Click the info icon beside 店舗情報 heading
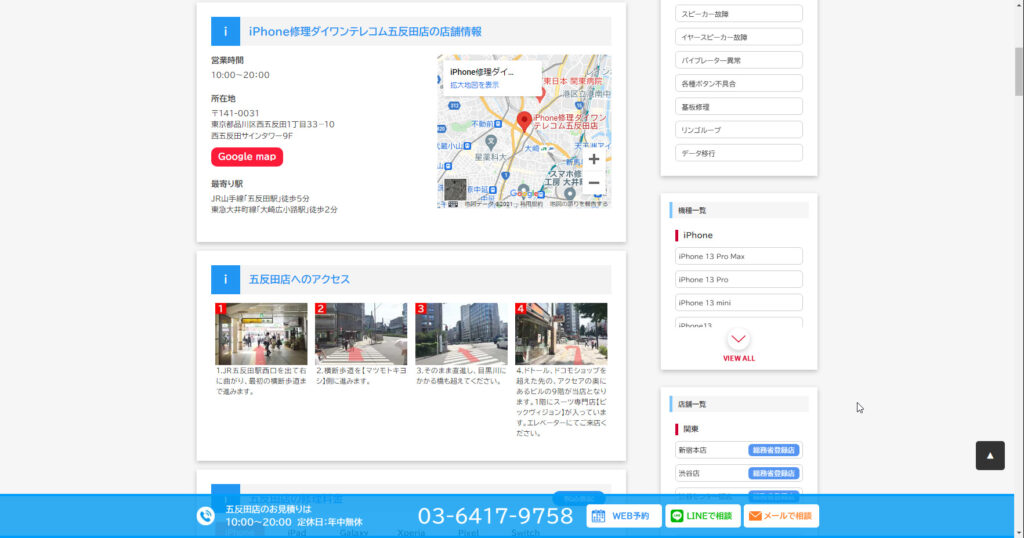Screen dimensions: 1024x538 pos(225,31)
